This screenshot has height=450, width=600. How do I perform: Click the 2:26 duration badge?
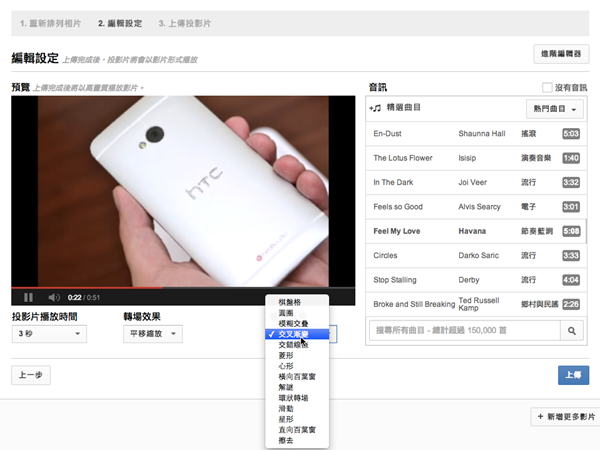click(571, 304)
